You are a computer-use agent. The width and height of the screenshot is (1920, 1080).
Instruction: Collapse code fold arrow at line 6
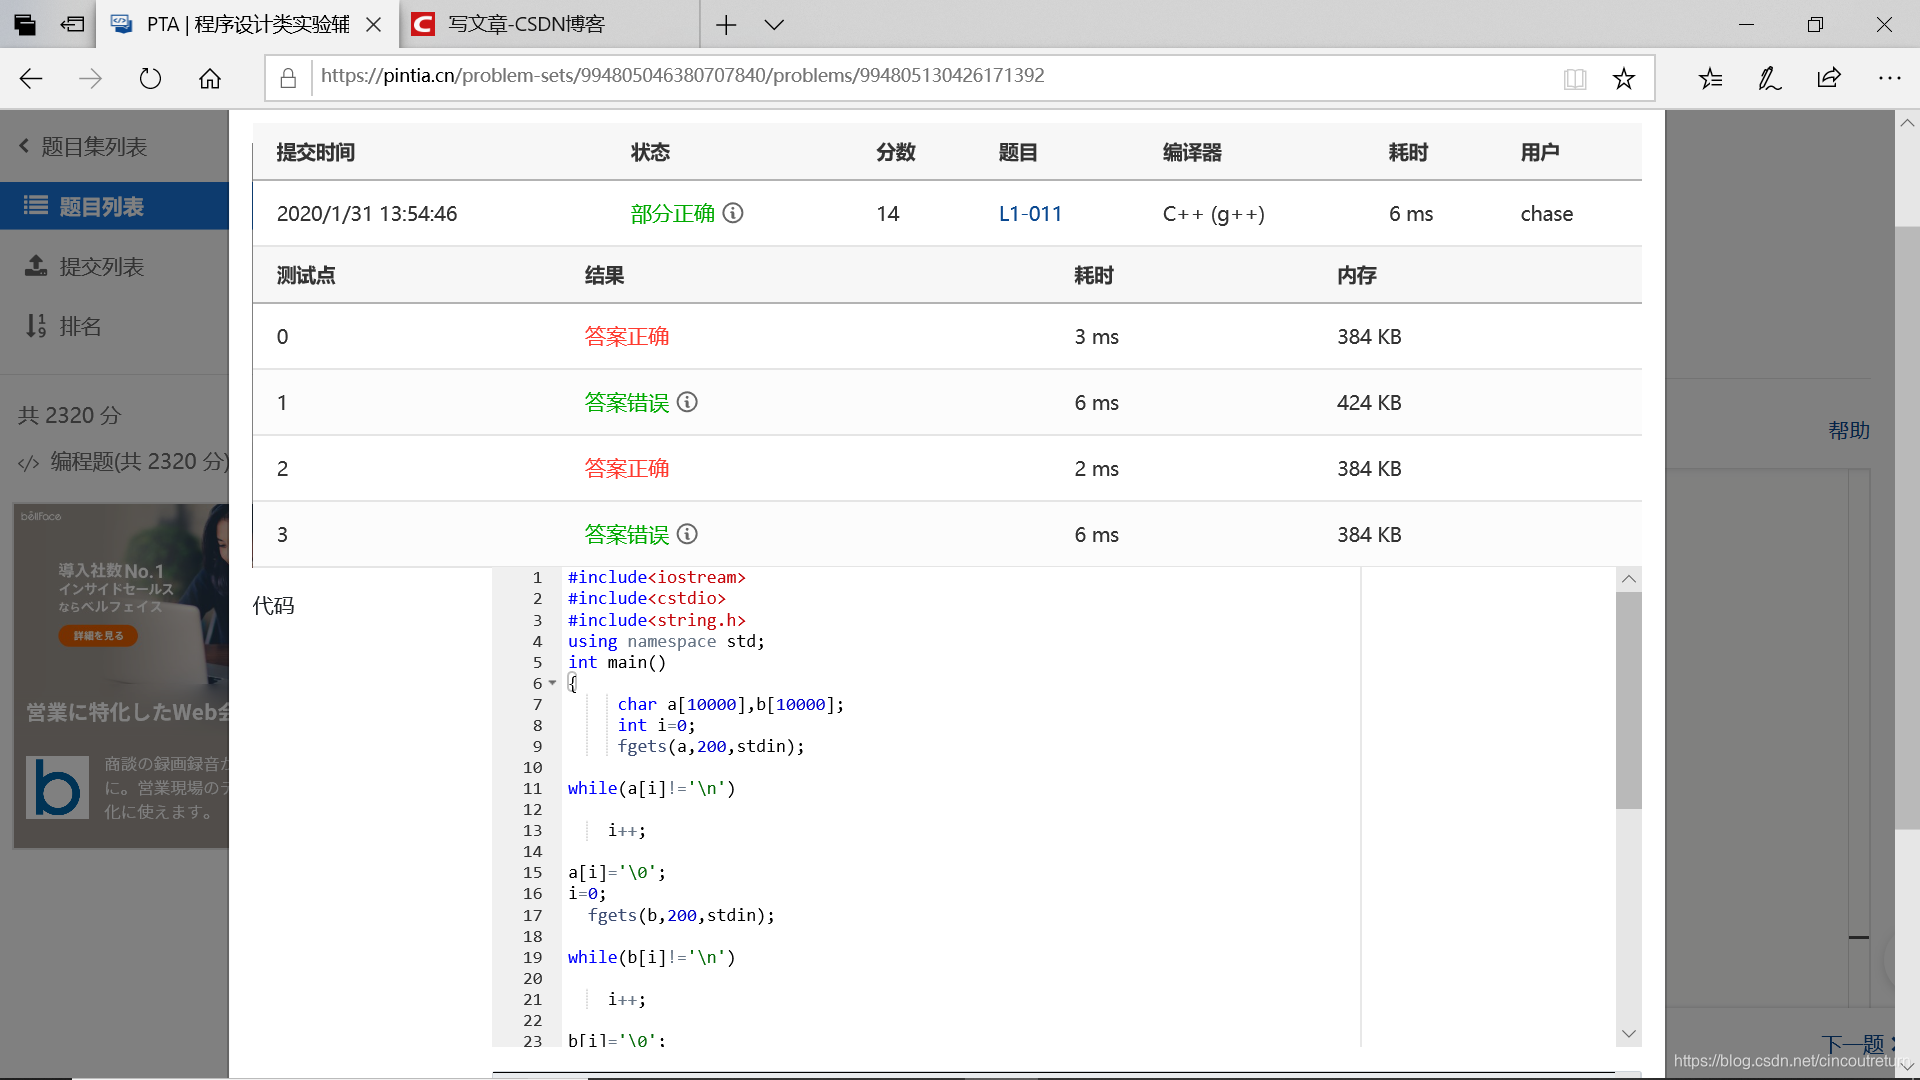pyautogui.click(x=552, y=683)
